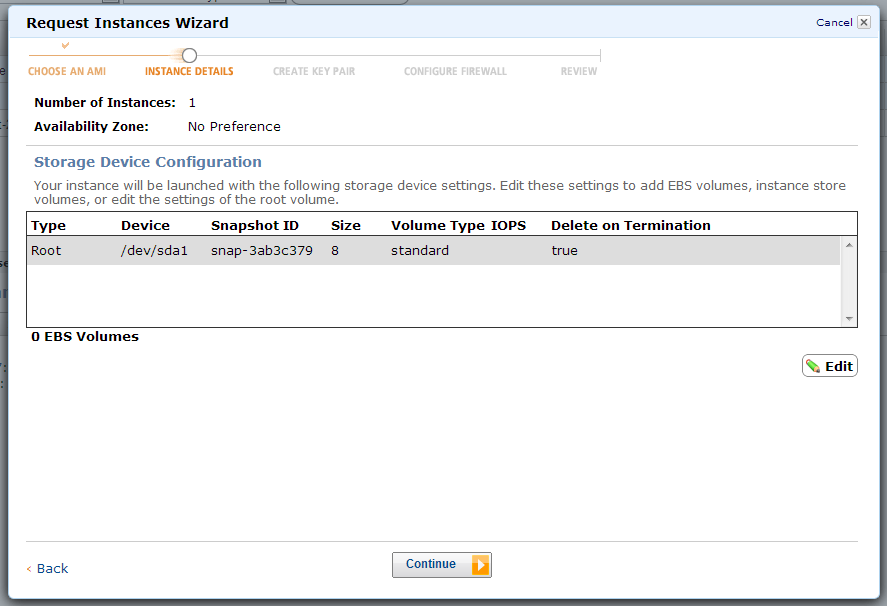Image resolution: width=887 pixels, height=606 pixels.
Task: Click the Type column header
Action: [49, 225]
